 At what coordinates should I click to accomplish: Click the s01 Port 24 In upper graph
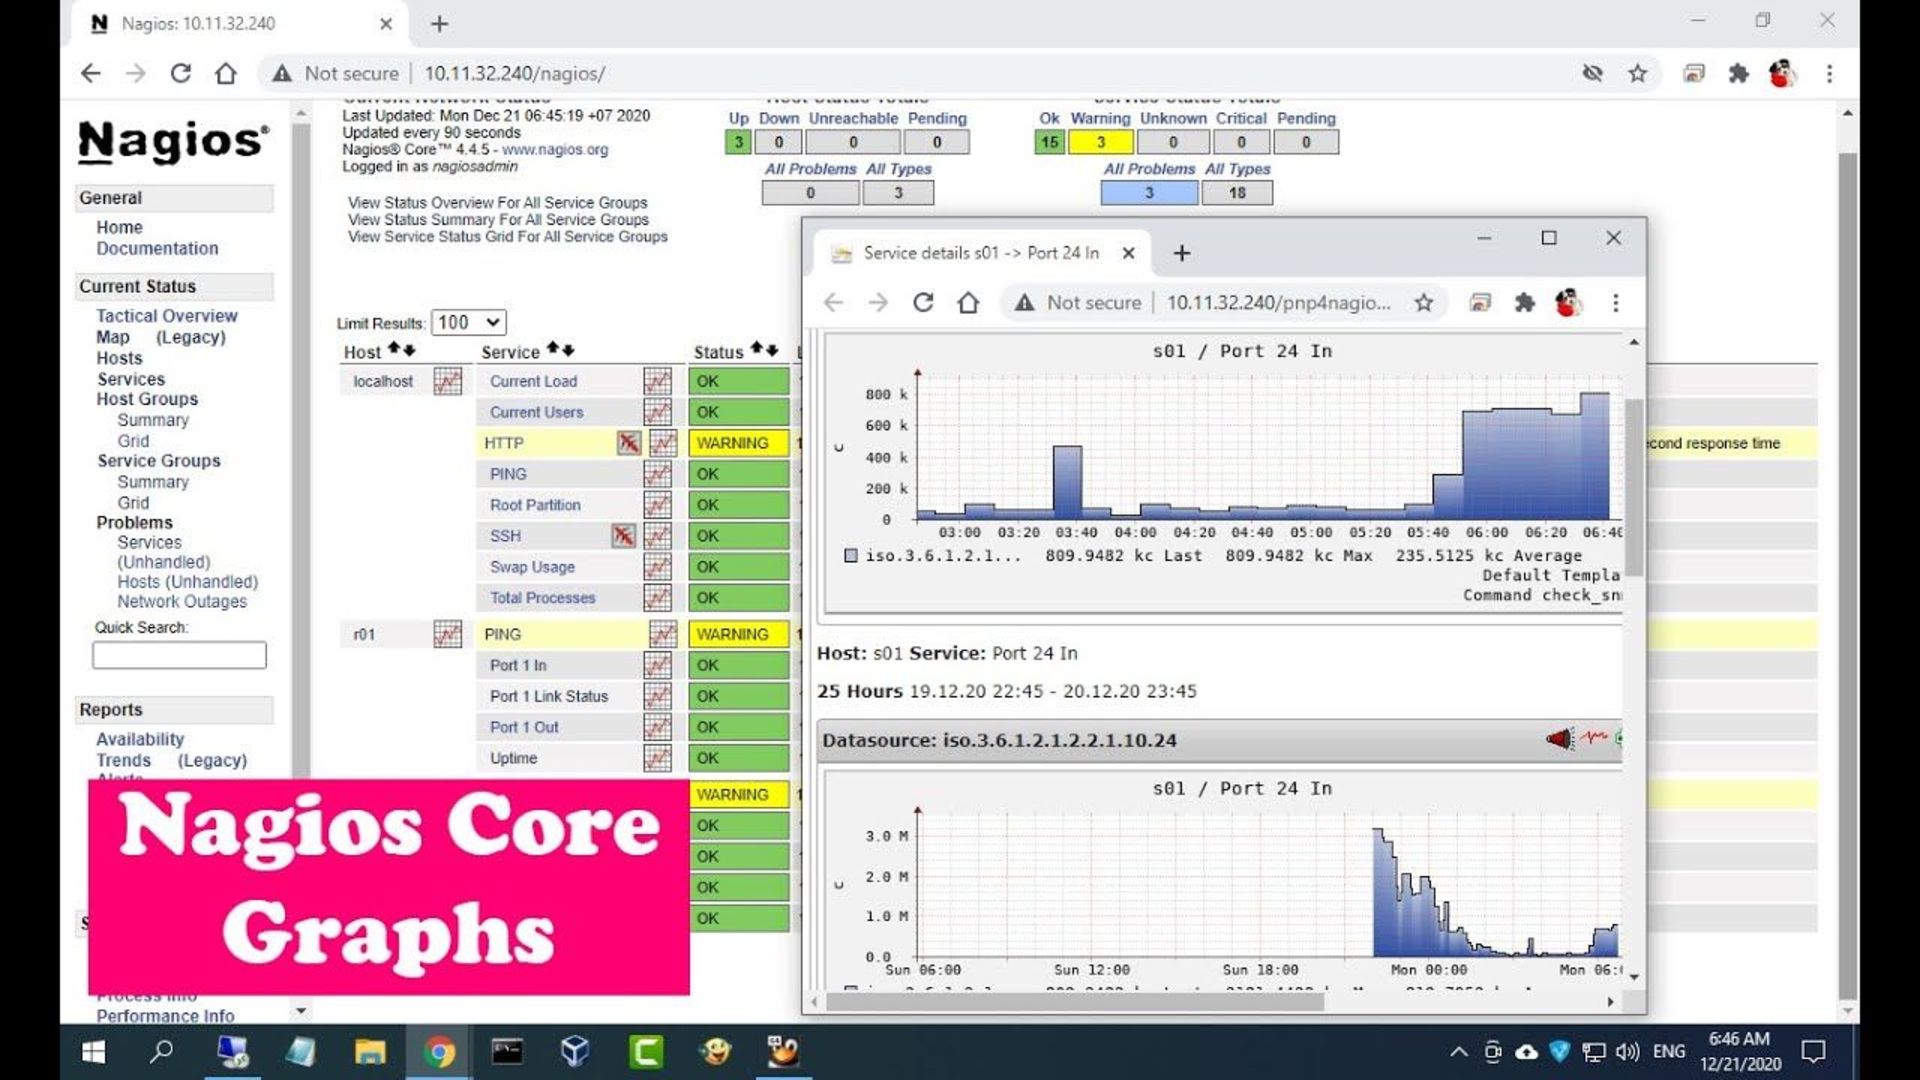pos(1226,473)
